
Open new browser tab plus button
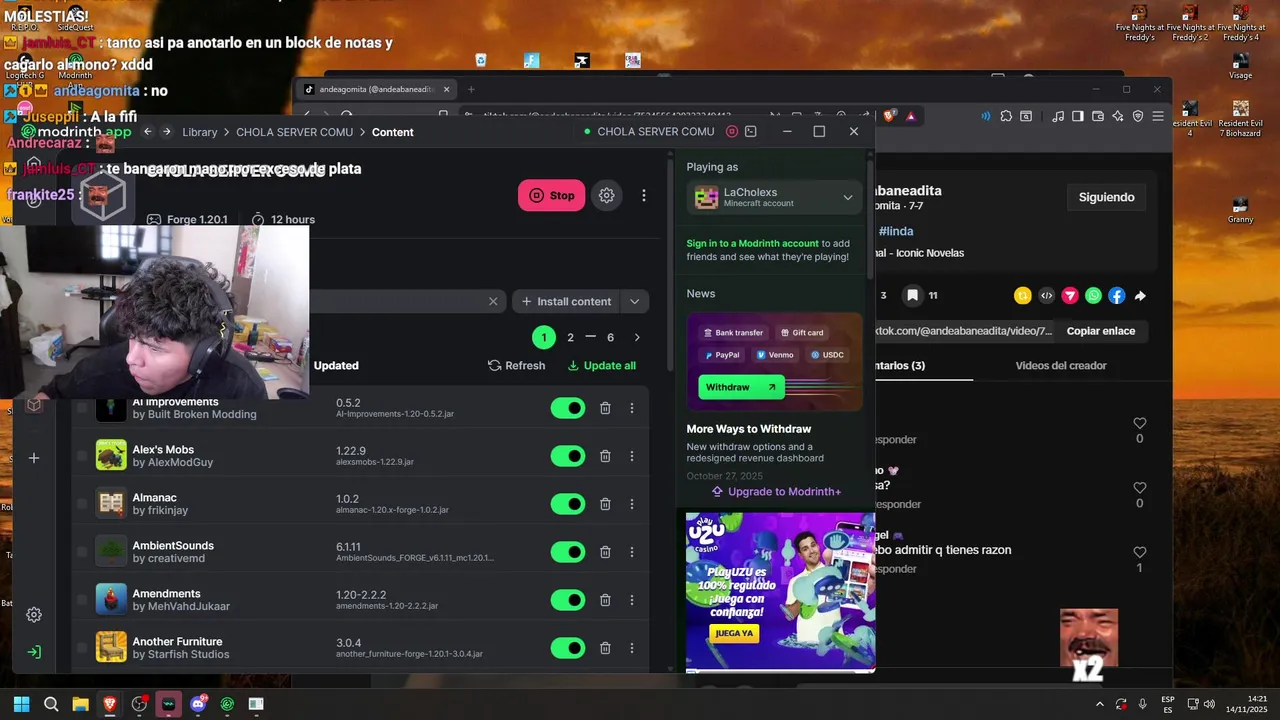click(x=471, y=89)
